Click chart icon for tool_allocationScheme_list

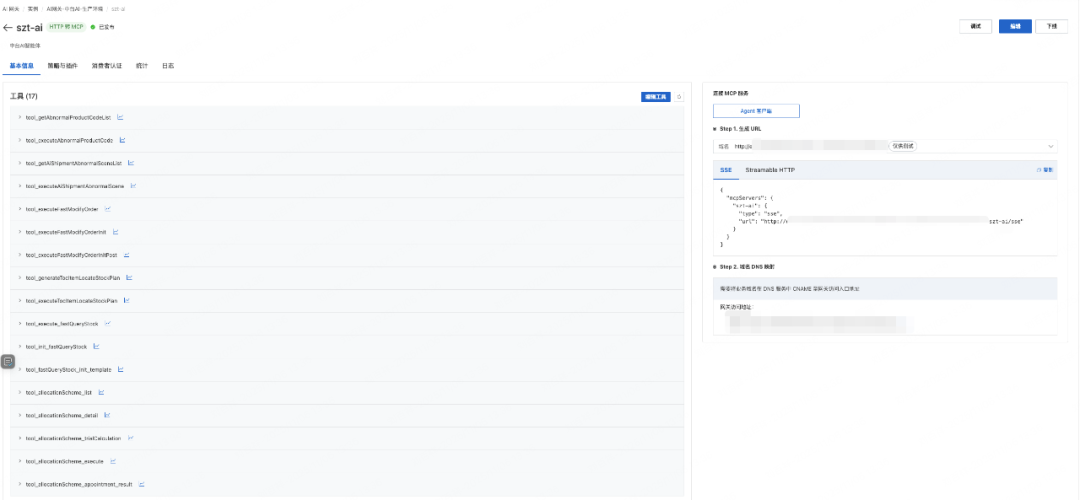point(101,392)
